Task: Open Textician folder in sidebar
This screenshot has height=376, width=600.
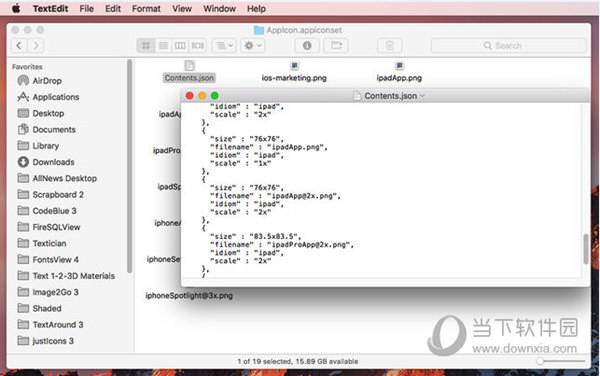Action: pos(42,243)
